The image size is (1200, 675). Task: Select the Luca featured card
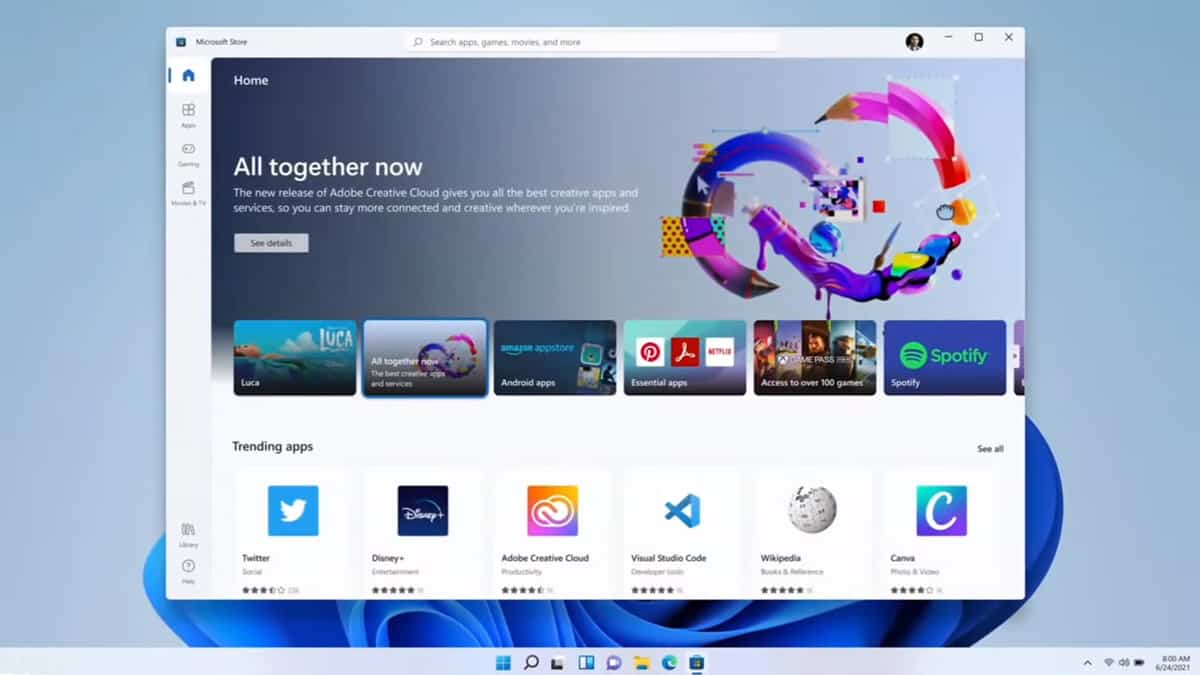point(295,358)
